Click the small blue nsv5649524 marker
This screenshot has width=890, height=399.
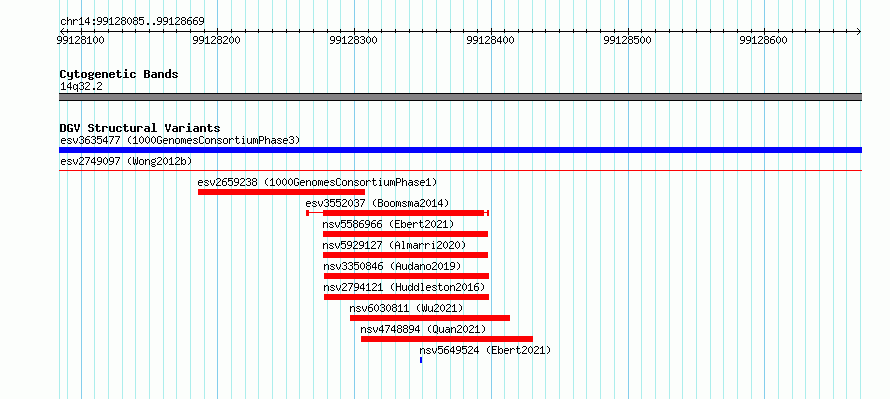421,360
